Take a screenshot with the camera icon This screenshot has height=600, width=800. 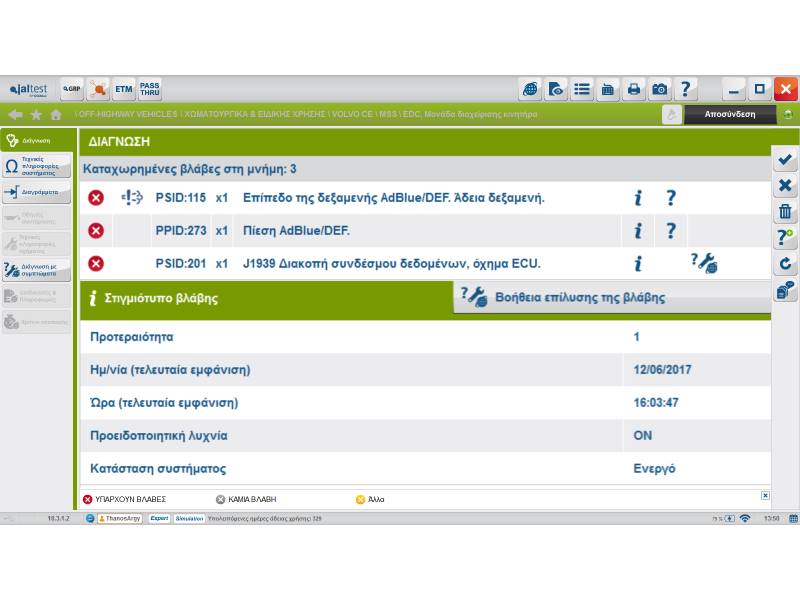[x=659, y=89]
